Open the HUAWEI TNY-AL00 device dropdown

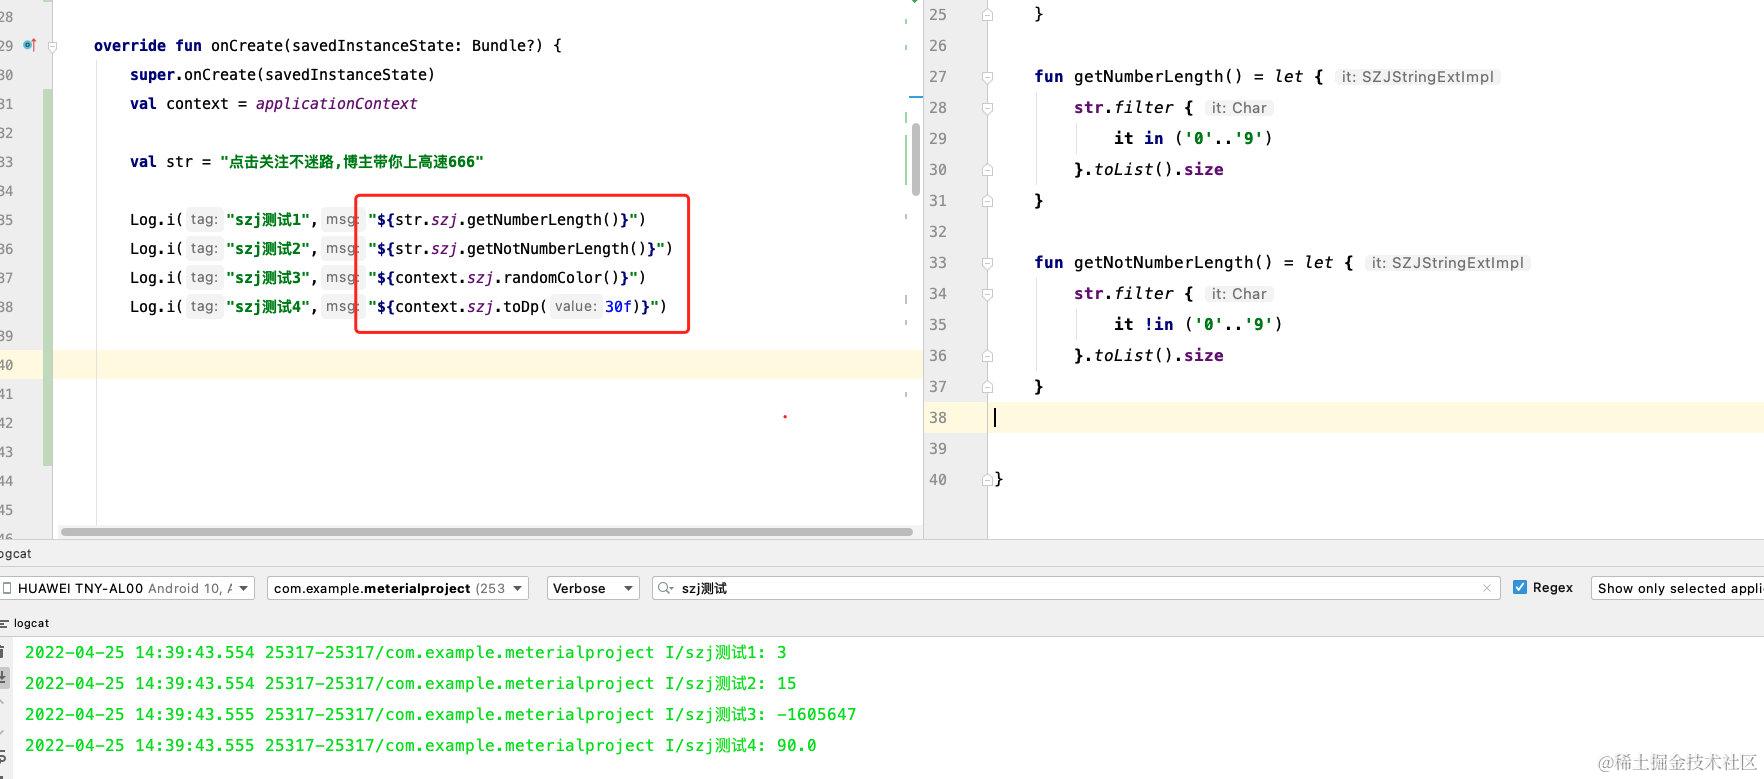(x=127, y=588)
